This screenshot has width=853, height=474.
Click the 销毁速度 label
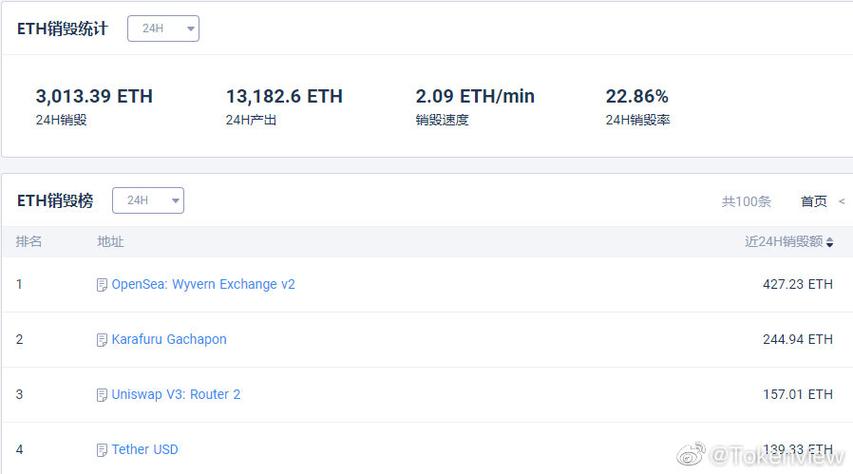[x=442, y=120]
